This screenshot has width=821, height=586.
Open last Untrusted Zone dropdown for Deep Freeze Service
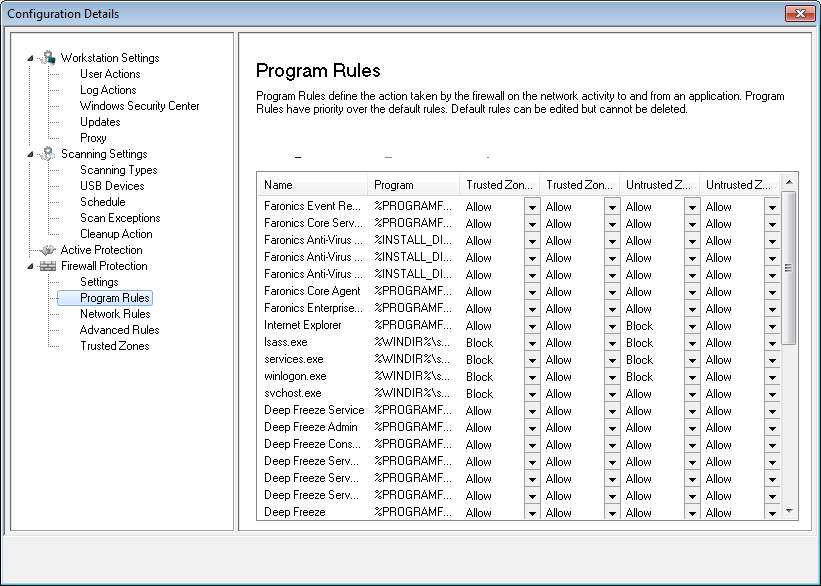click(772, 411)
